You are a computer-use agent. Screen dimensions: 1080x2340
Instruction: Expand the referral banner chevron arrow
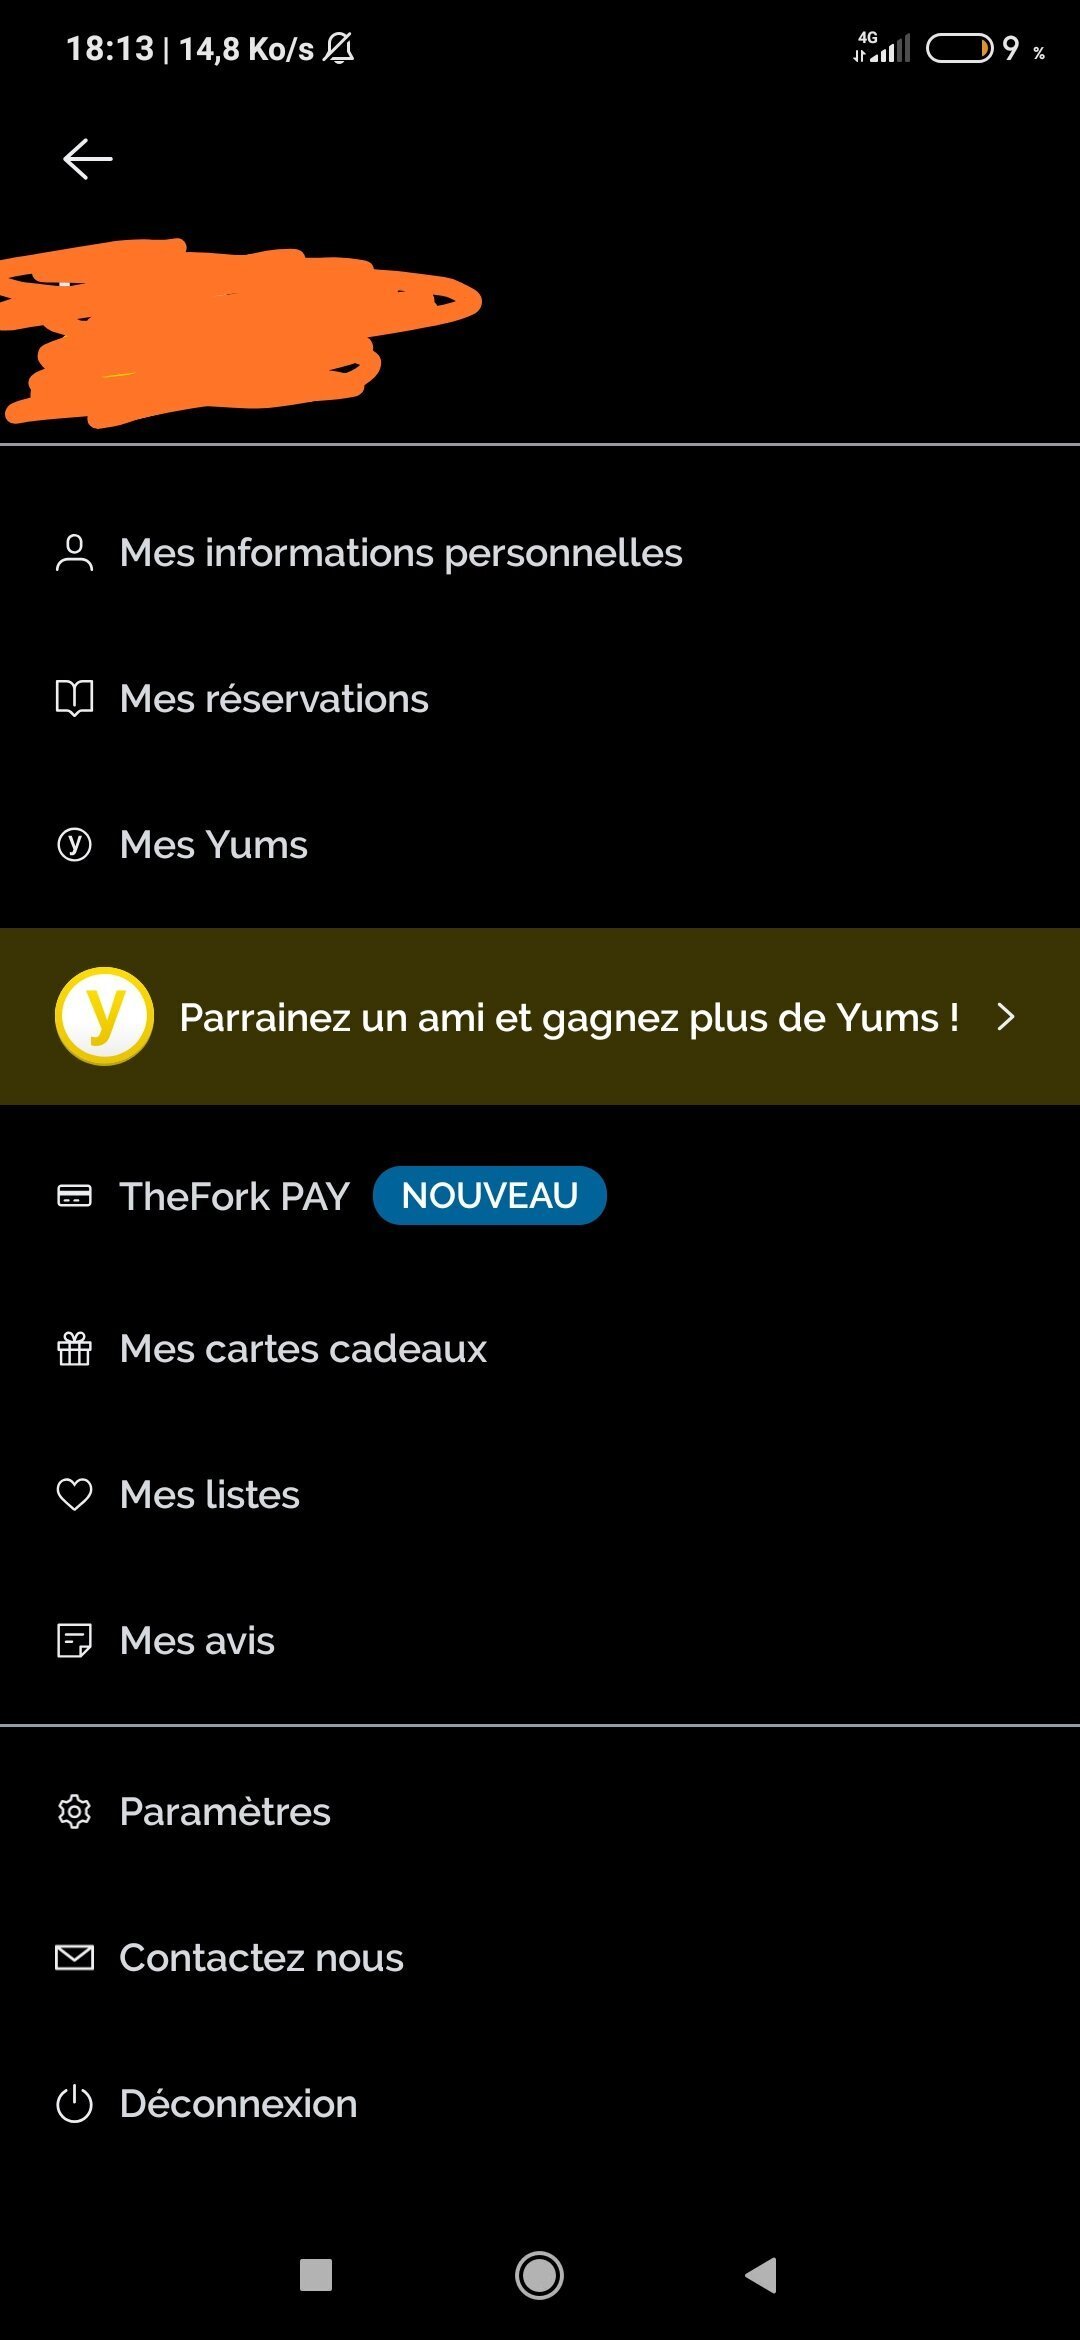1006,1017
